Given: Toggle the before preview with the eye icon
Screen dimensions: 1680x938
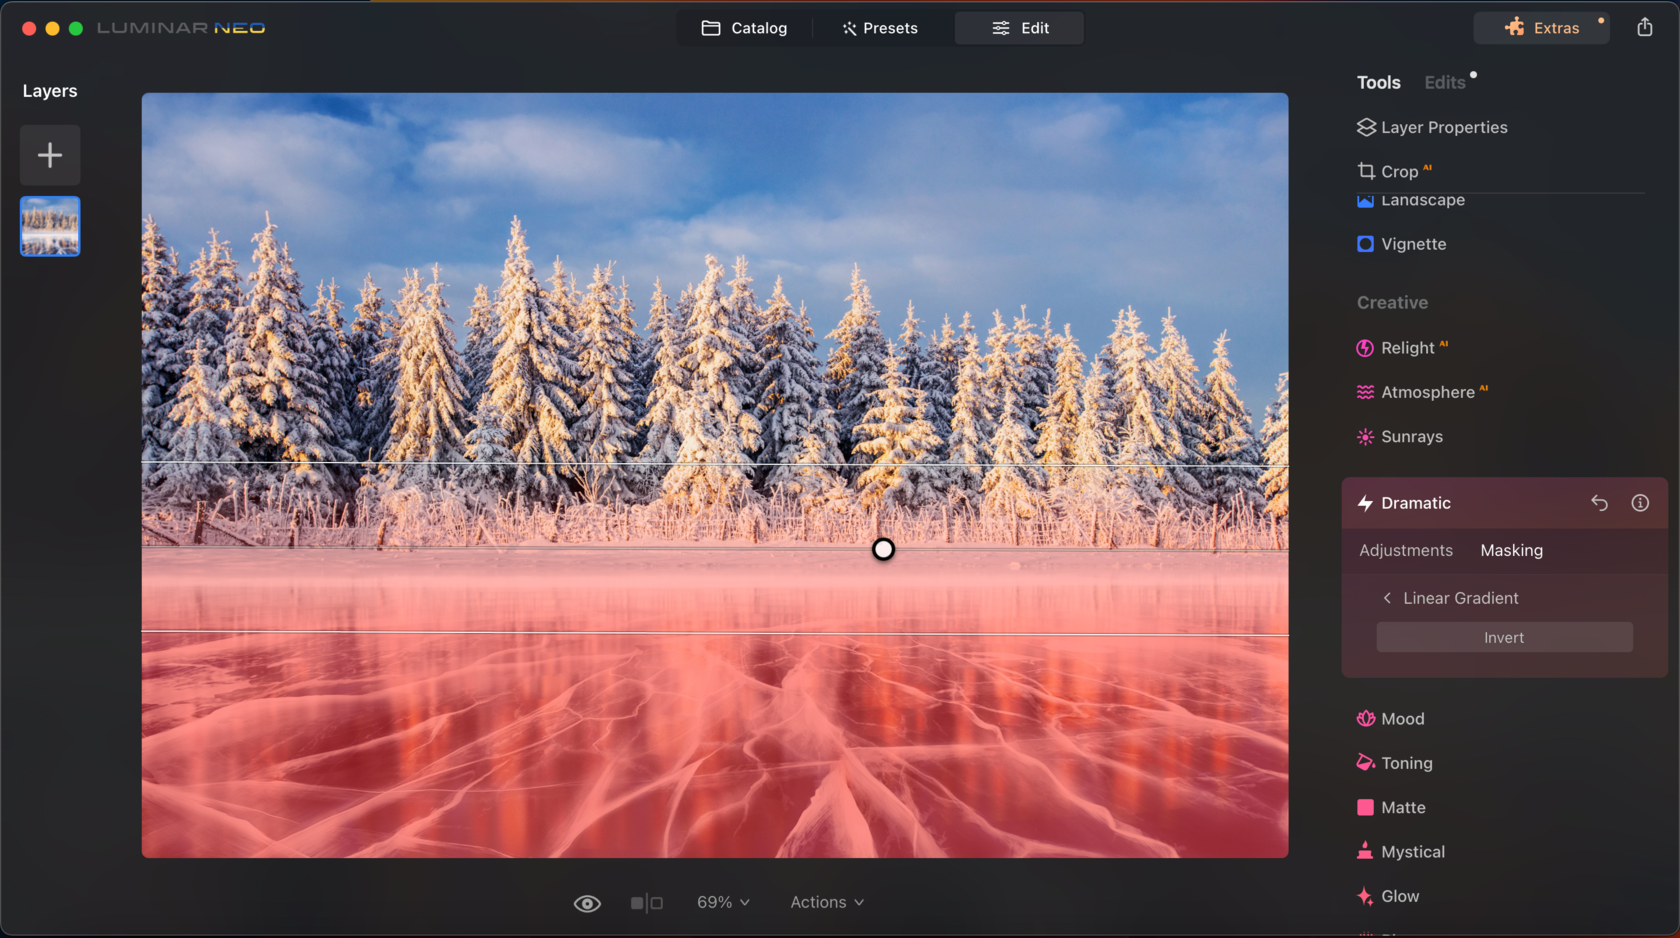Looking at the screenshot, I should [587, 902].
